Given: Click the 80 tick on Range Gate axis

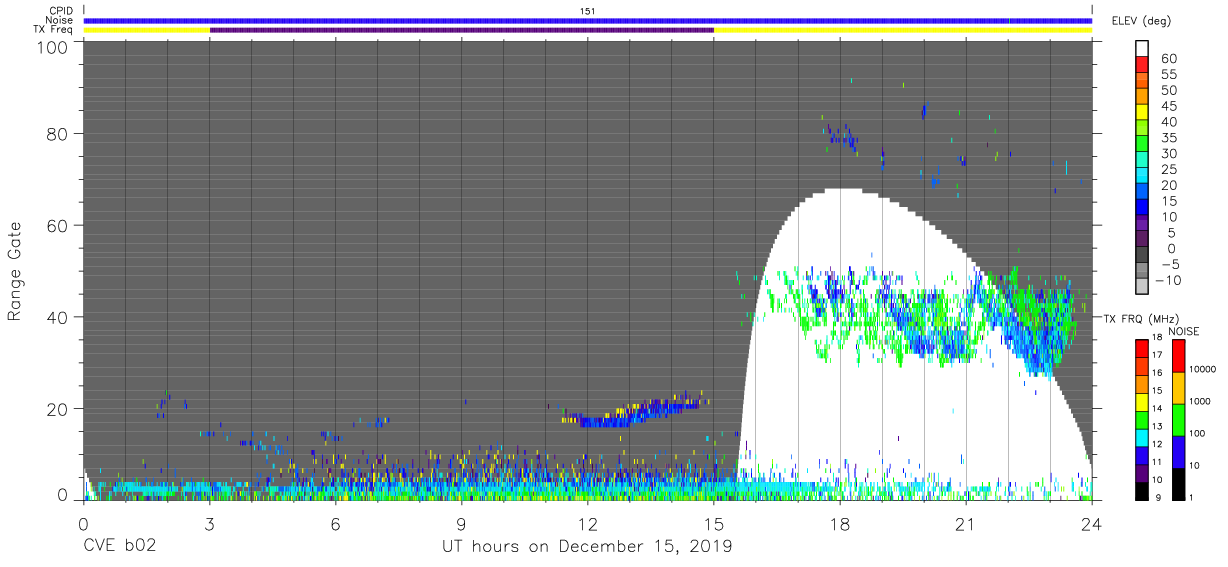Looking at the screenshot, I should [x=57, y=133].
